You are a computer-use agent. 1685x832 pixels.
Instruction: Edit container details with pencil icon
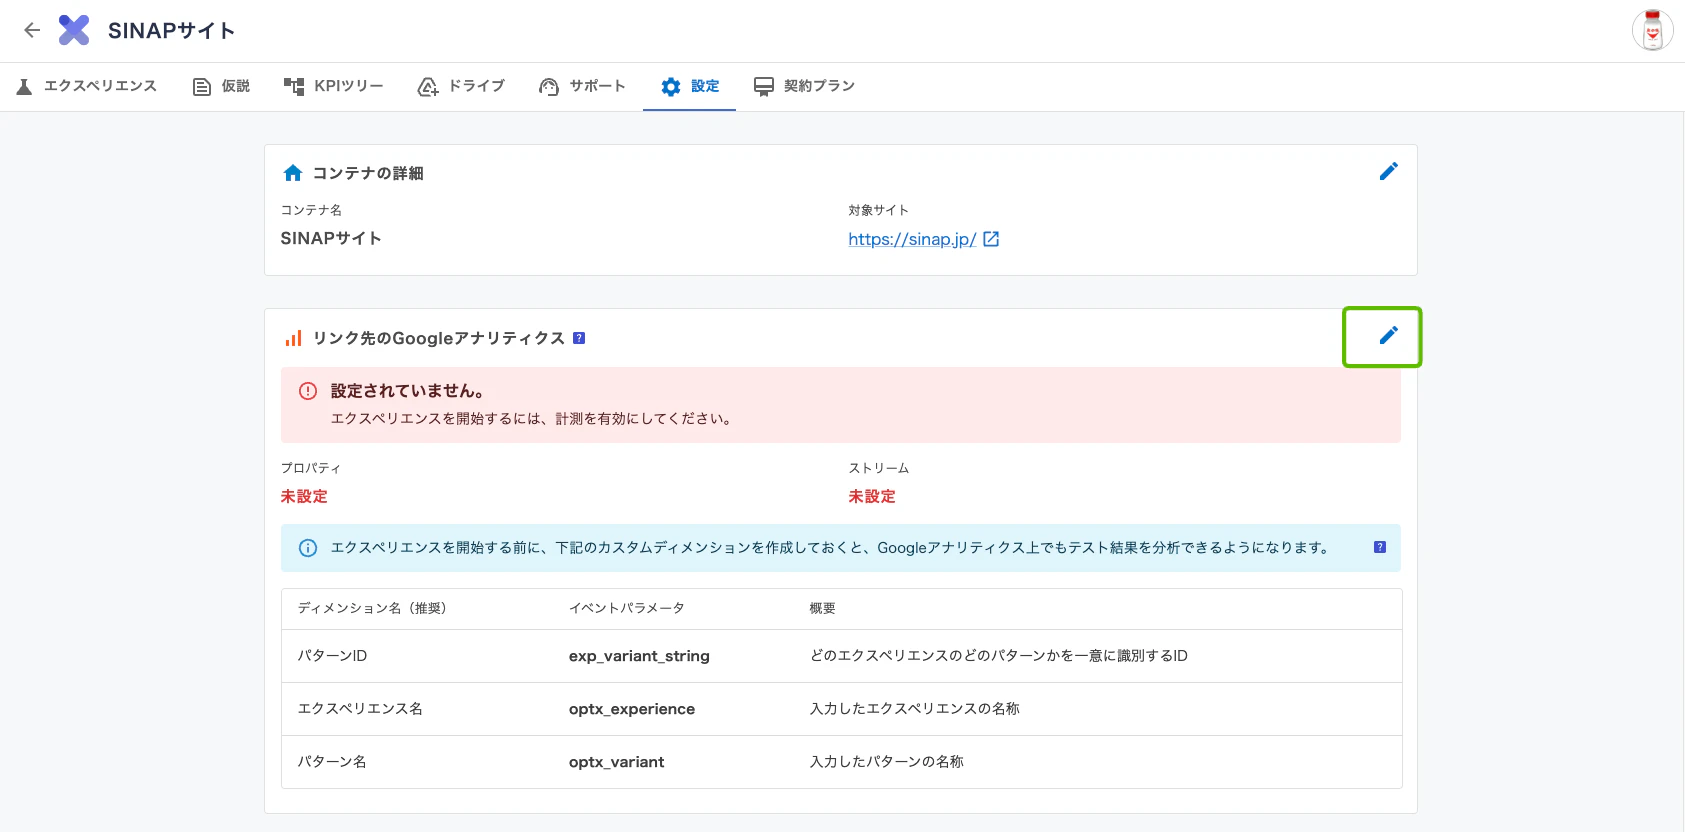point(1388,172)
